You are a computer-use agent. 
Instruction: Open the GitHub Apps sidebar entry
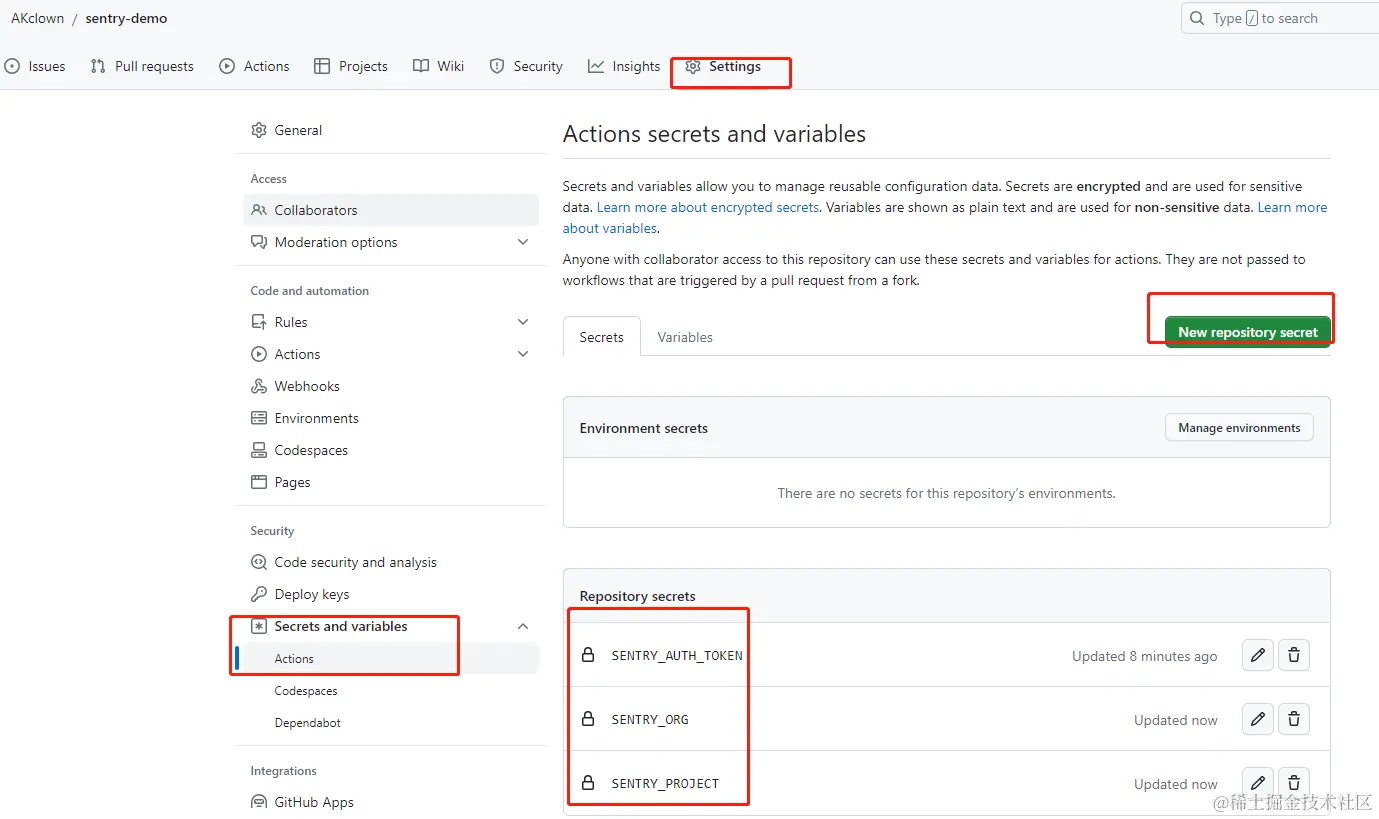(x=313, y=802)
